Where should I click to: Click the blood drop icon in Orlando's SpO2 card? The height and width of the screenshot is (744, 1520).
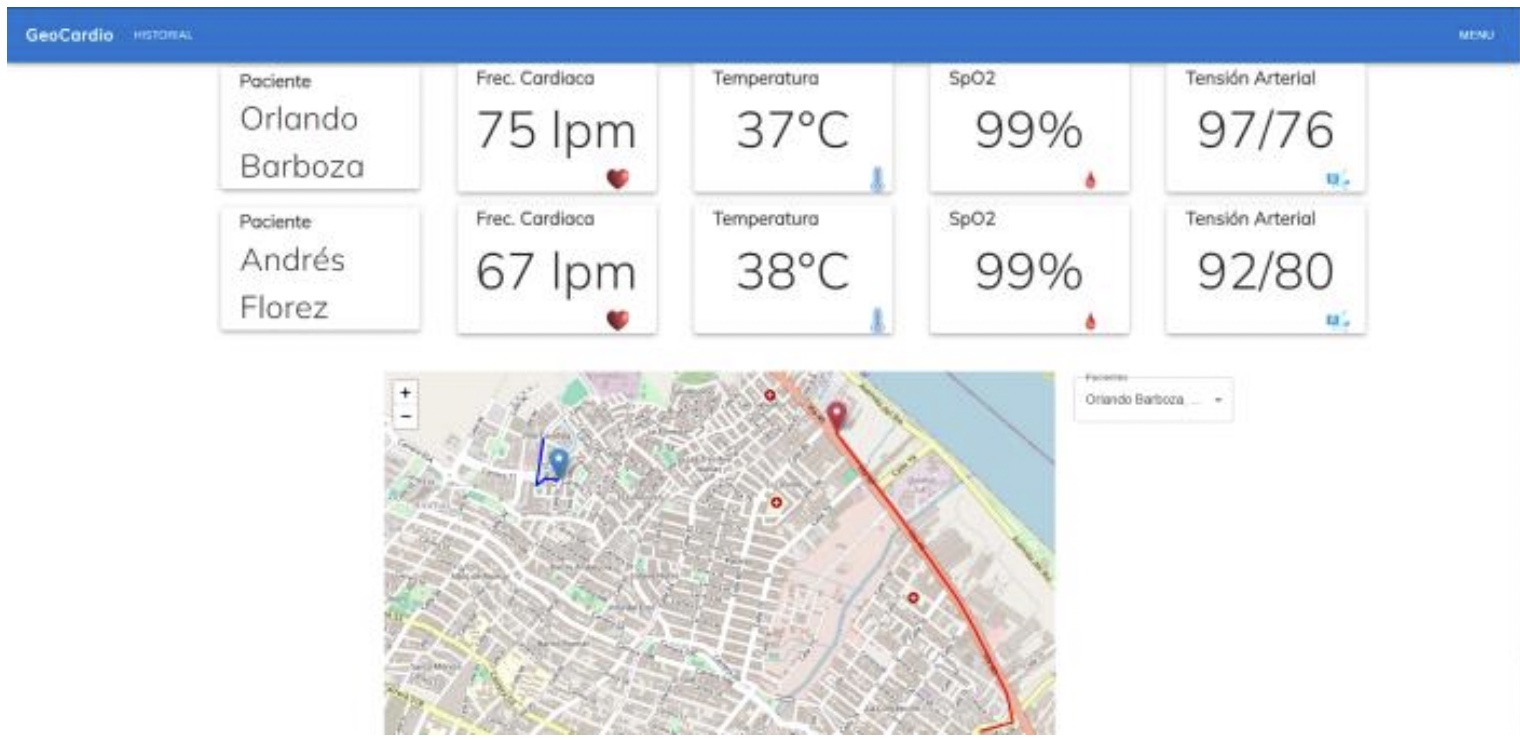point(1090,180)
